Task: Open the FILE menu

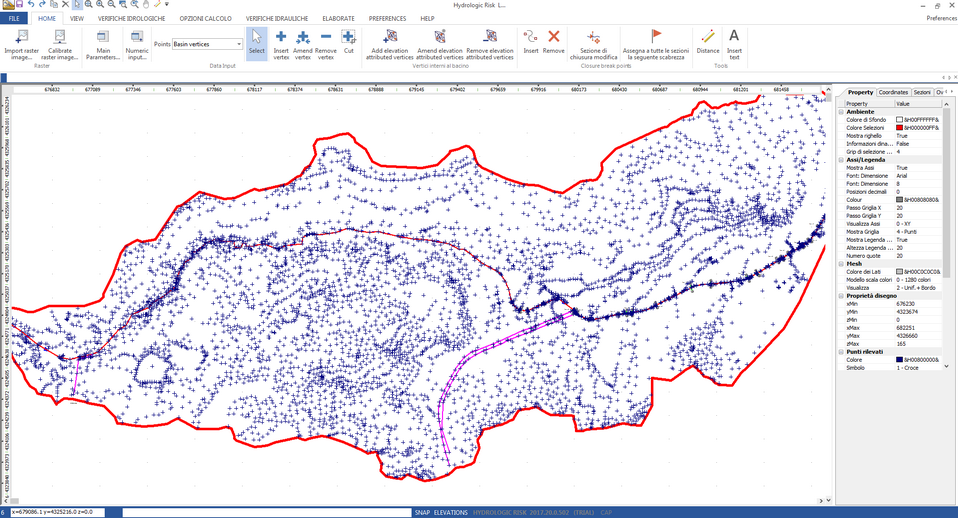Action: coord(14,18)
